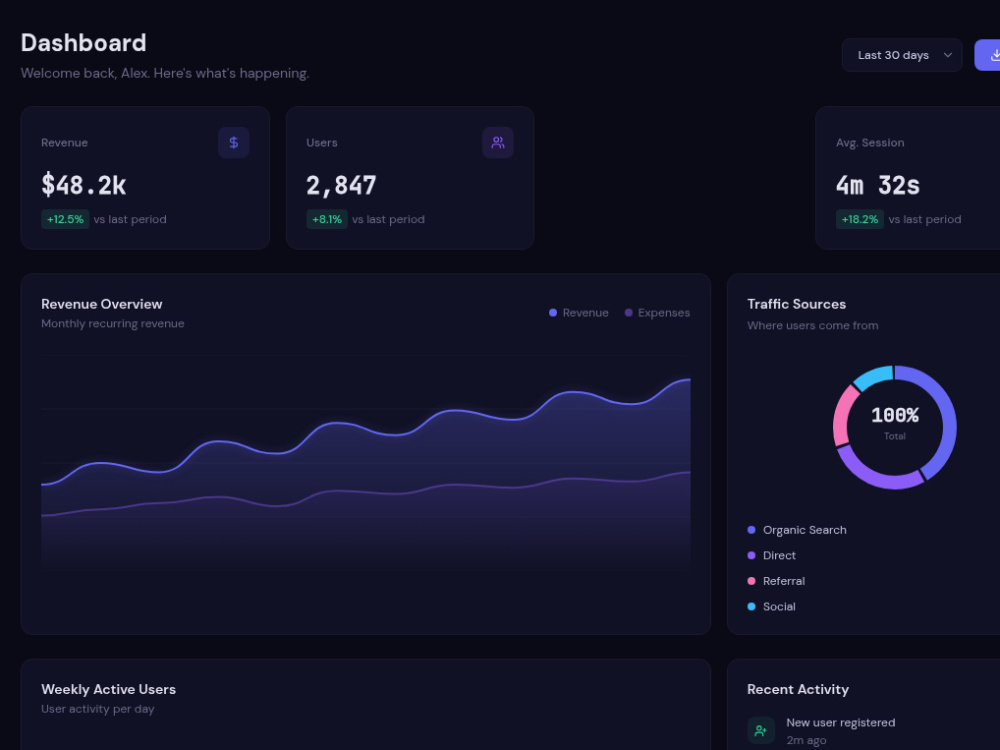Viewport: 1000px width, 750px height.
Task: Click the Dashboard page title
Action: point(84,43)
